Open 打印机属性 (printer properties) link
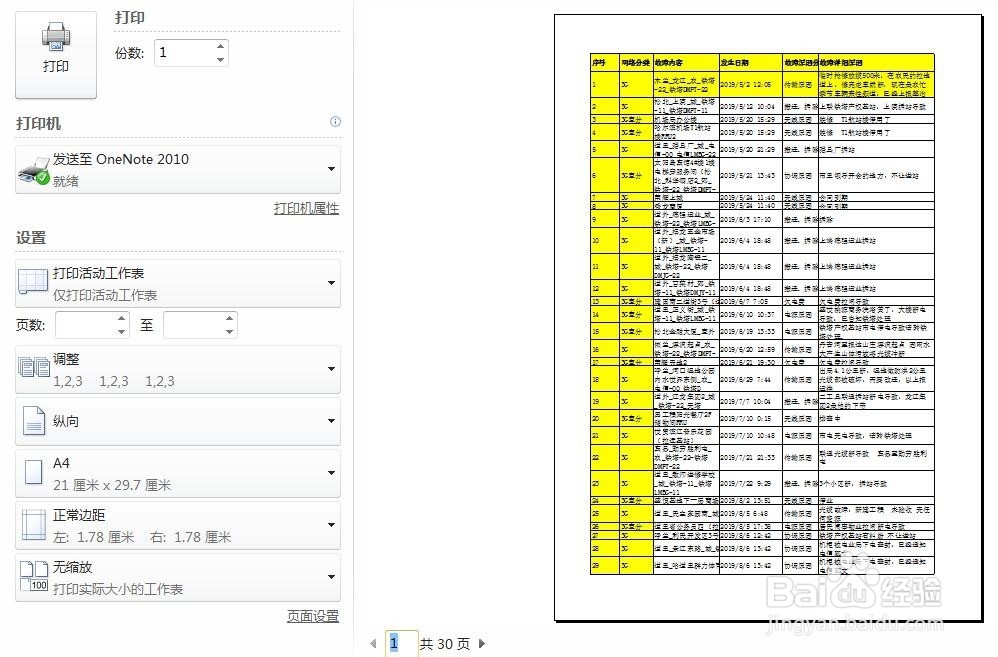Image resolution: width=998 pixels, height=657 pixels. click(x=306, y=208)
